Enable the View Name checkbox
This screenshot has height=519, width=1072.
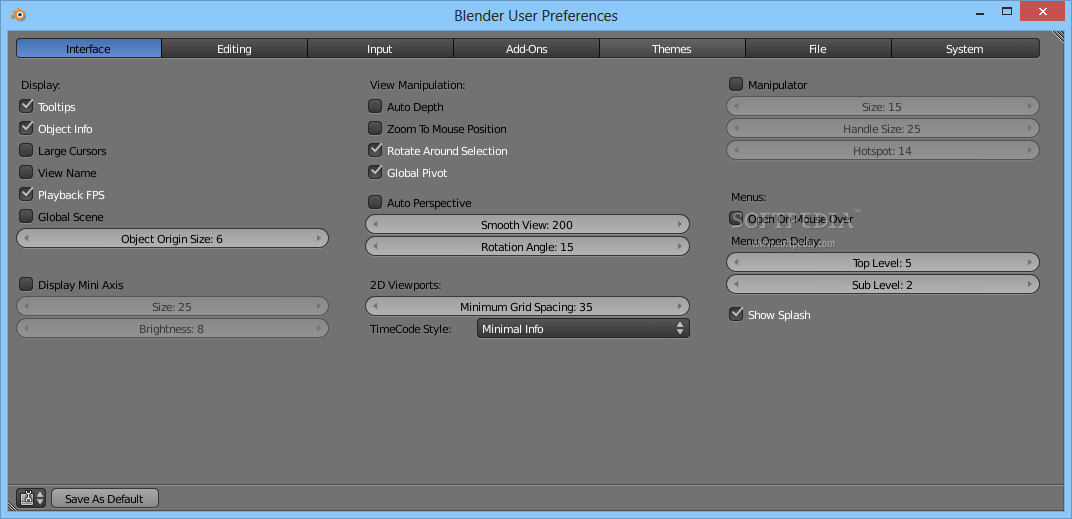(x=26, y=172)
